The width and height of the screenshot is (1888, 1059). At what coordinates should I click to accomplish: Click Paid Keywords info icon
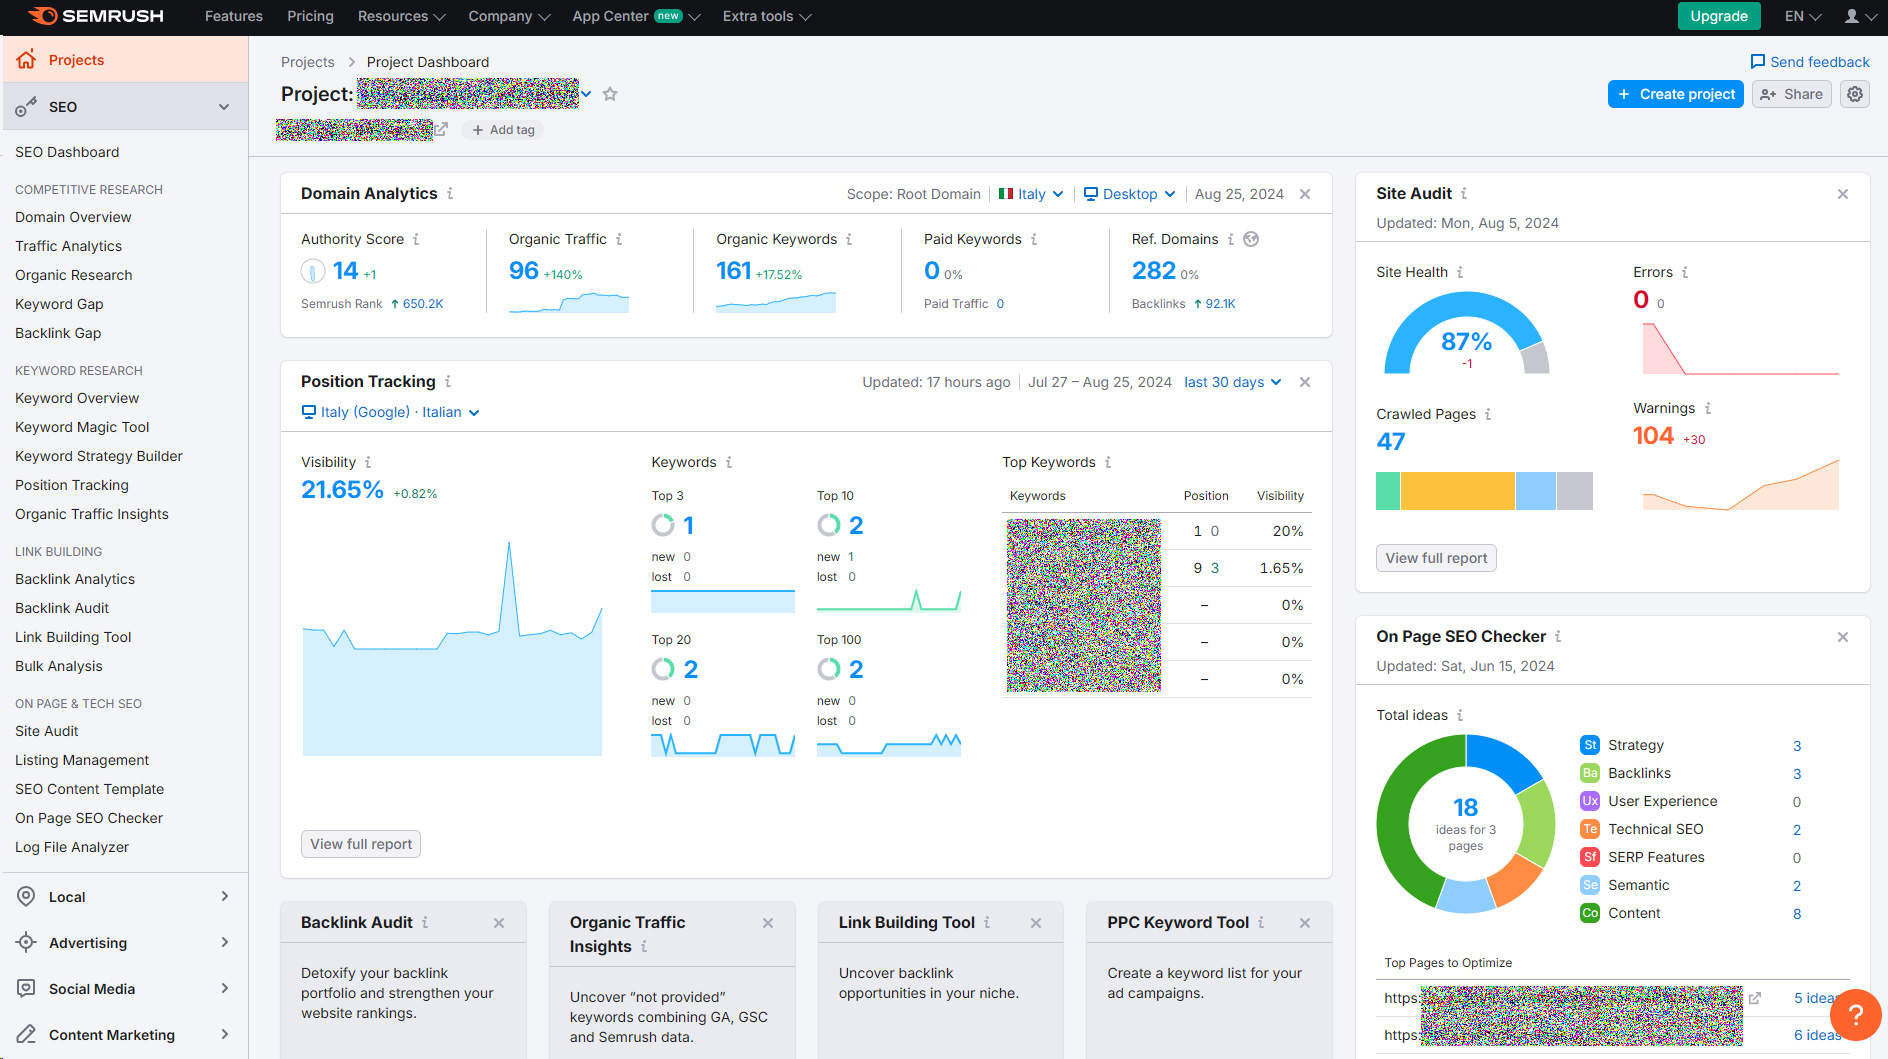click(x=1034, y=240)
